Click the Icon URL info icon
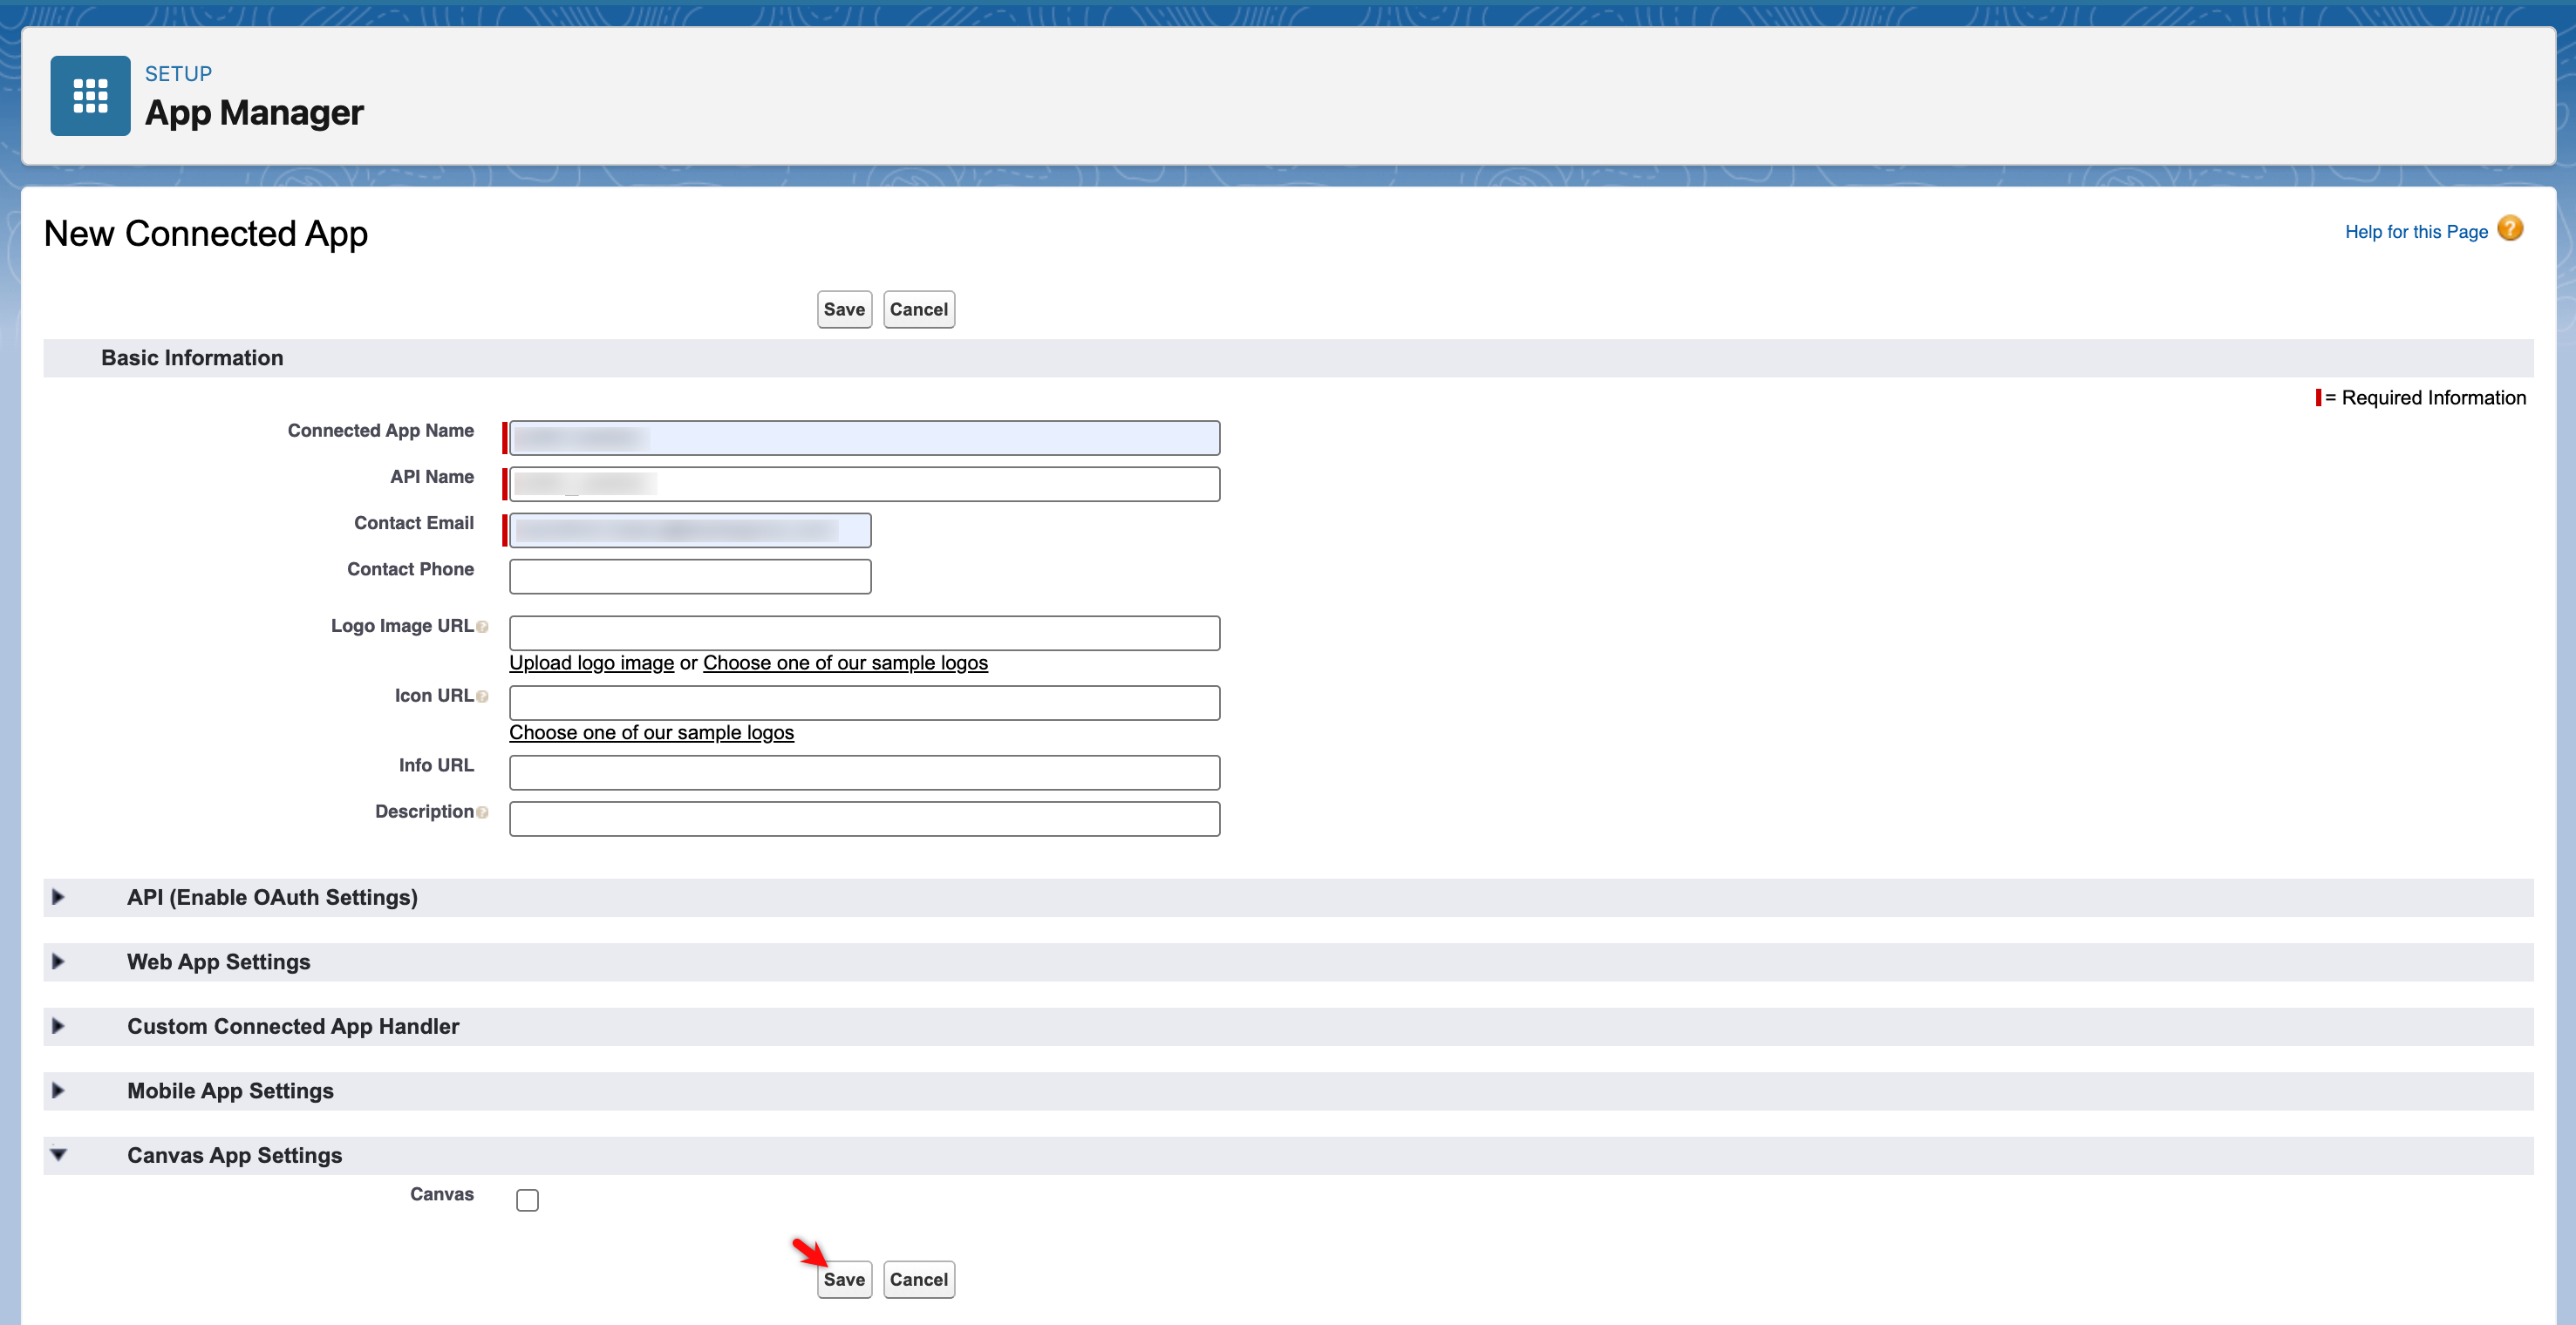The image size is (2576, 1325). [482, 697]
